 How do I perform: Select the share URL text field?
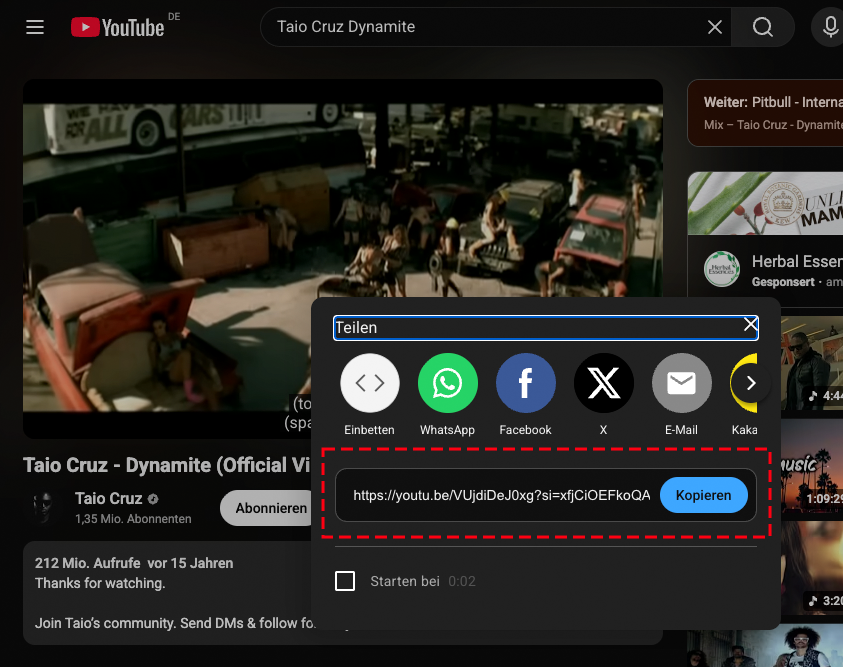(500, 495)
